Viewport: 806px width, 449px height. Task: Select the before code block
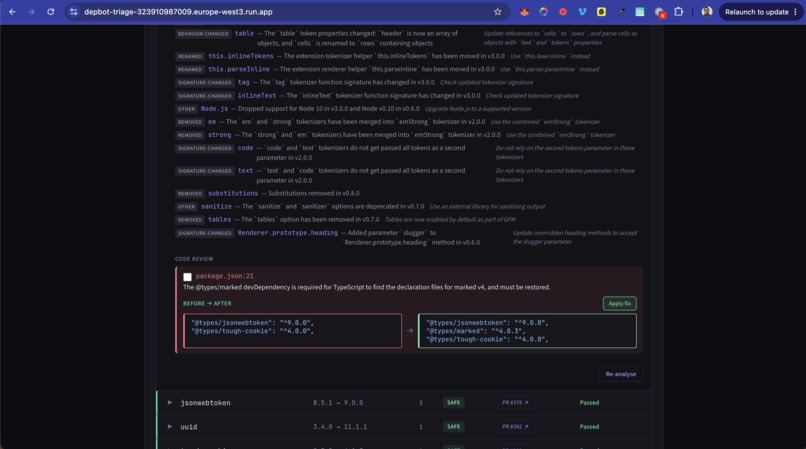pyautogui.click(x=292, y=331)
